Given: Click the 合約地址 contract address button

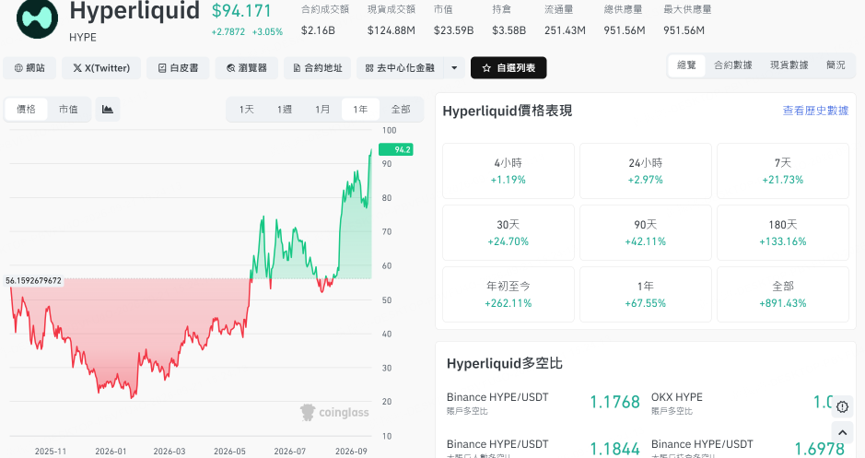Looking at the screenshot, I should pos(317,68).
